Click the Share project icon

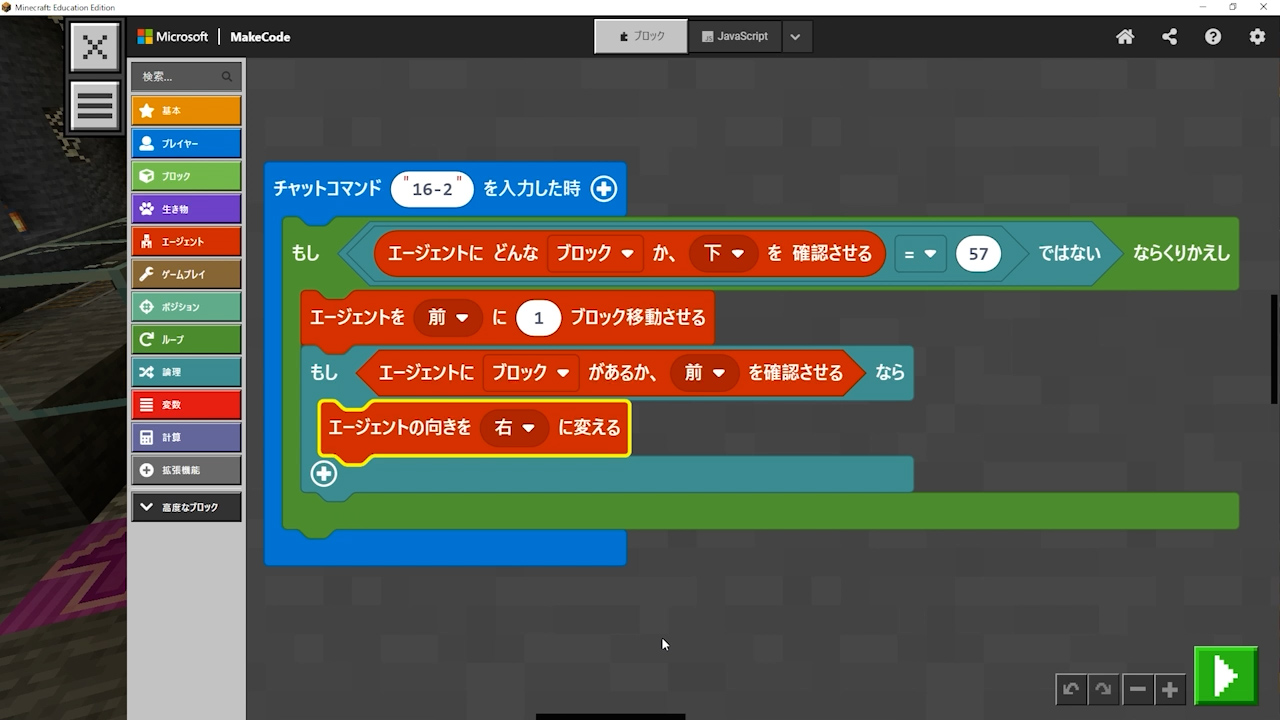(1169, 37)
